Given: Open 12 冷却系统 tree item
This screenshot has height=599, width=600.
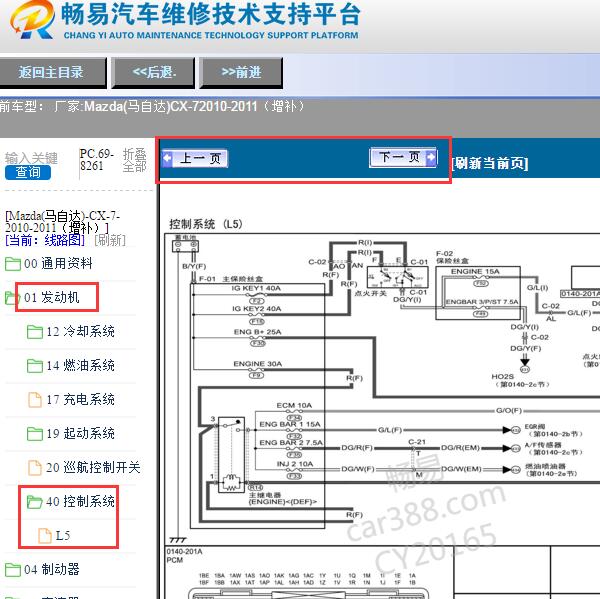Looking at the screenshot, I should click(80, 331).
